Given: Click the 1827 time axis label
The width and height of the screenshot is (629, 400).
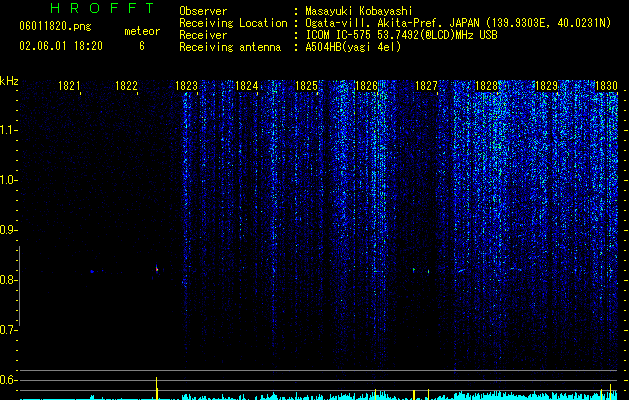Looking at the screenshot, I should coord(426,85).
